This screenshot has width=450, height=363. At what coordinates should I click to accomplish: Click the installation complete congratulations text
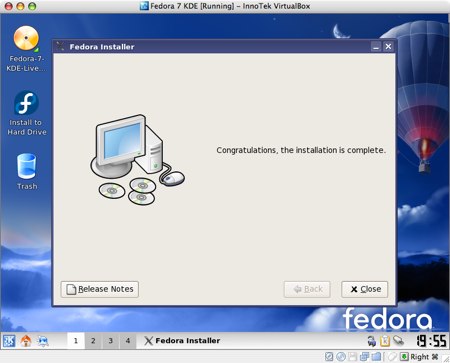301,150
